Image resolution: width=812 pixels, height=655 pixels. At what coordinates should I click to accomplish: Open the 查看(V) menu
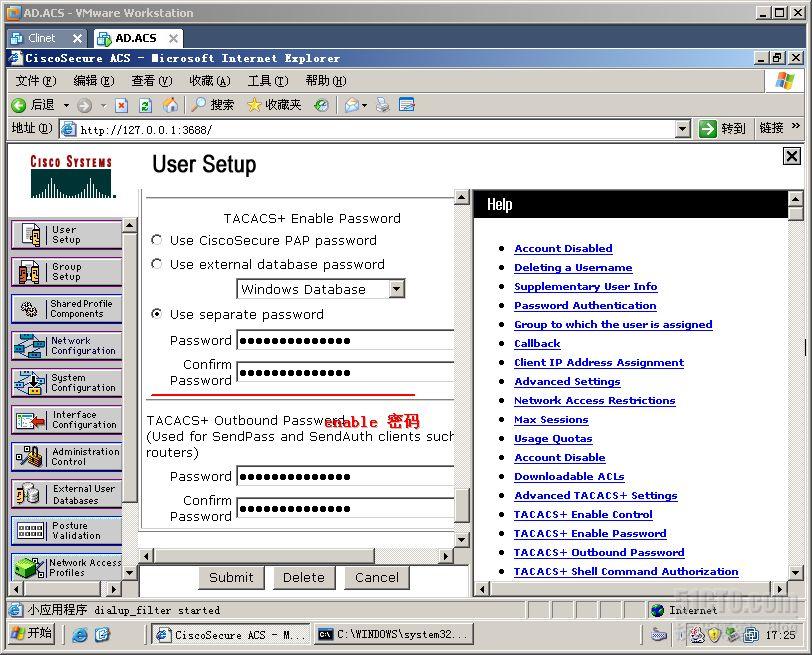pyautogui.click(x=152, y=81)
